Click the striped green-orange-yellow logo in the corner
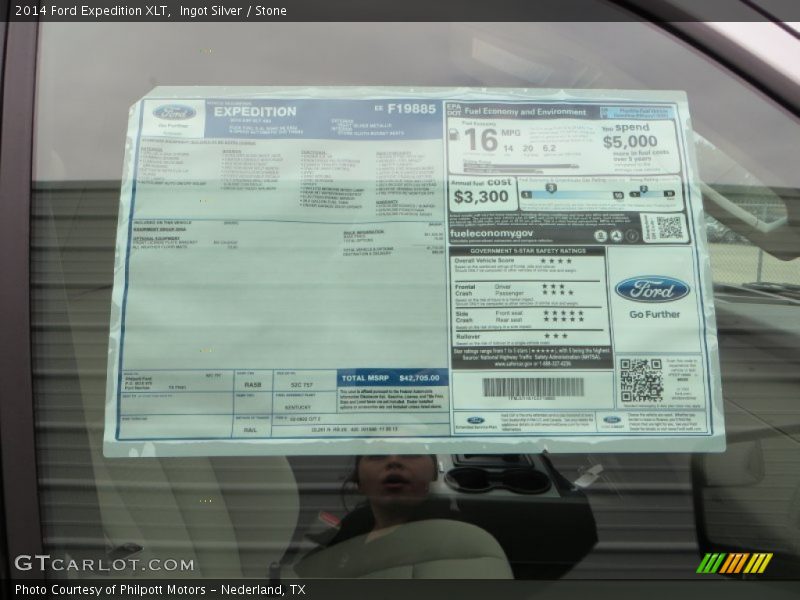This screenshot has height=600, width=800. (734, 563)
